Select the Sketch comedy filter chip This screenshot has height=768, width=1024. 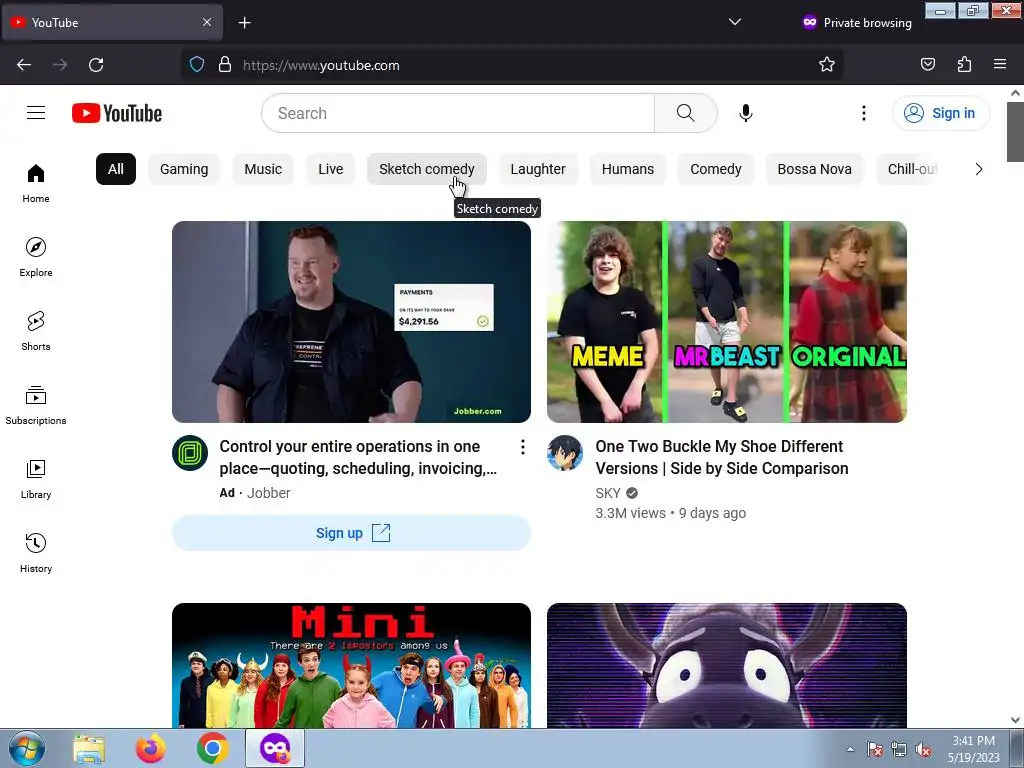pos(427,169)
